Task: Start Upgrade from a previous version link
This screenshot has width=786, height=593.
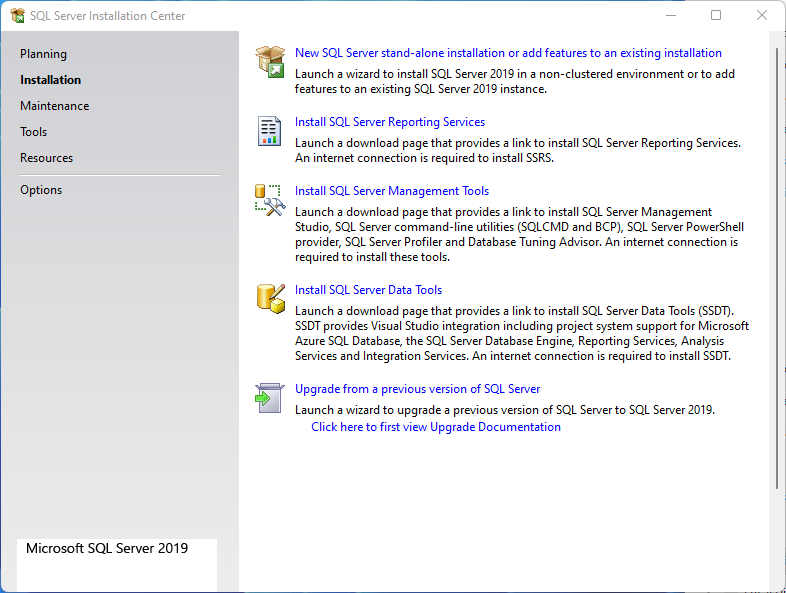Action: tap(418, 389)
